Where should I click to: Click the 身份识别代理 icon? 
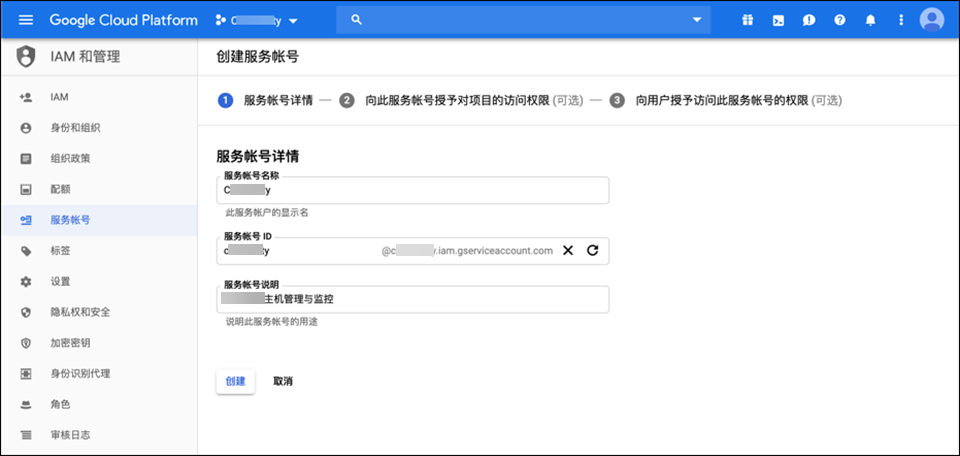coord(26,373)
